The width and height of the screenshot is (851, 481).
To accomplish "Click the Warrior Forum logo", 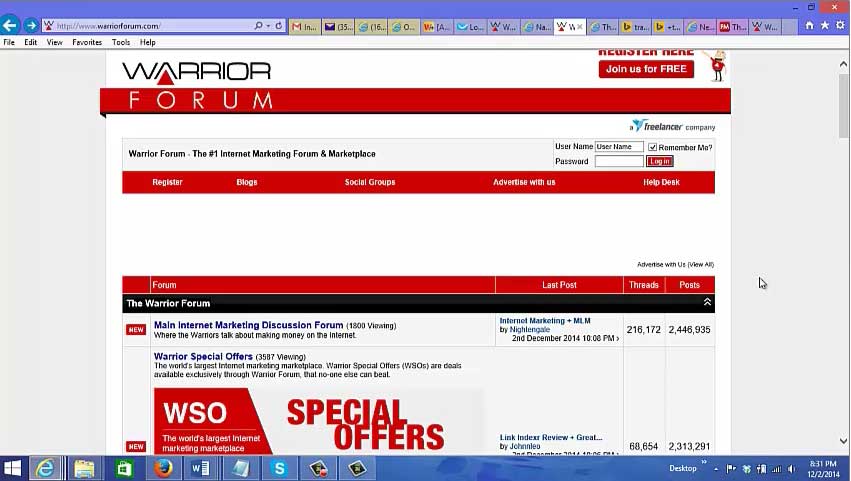I will [197, 85].
